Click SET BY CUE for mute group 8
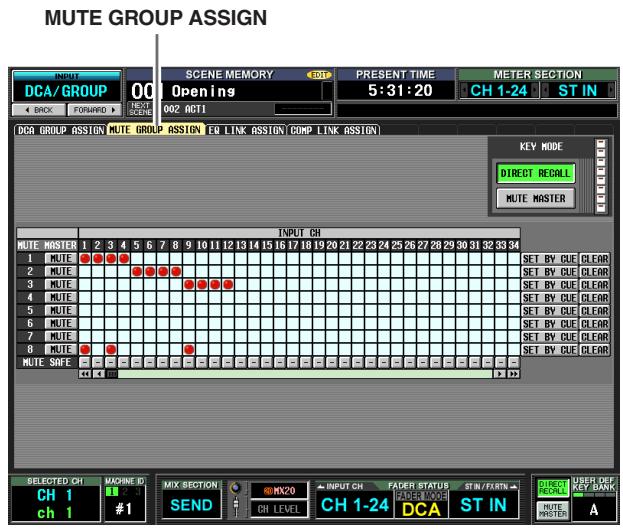 549,350
